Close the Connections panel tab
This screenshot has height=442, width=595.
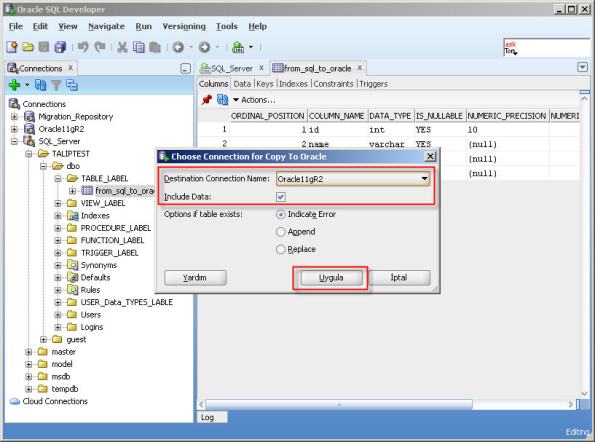[x=71, y=68]
